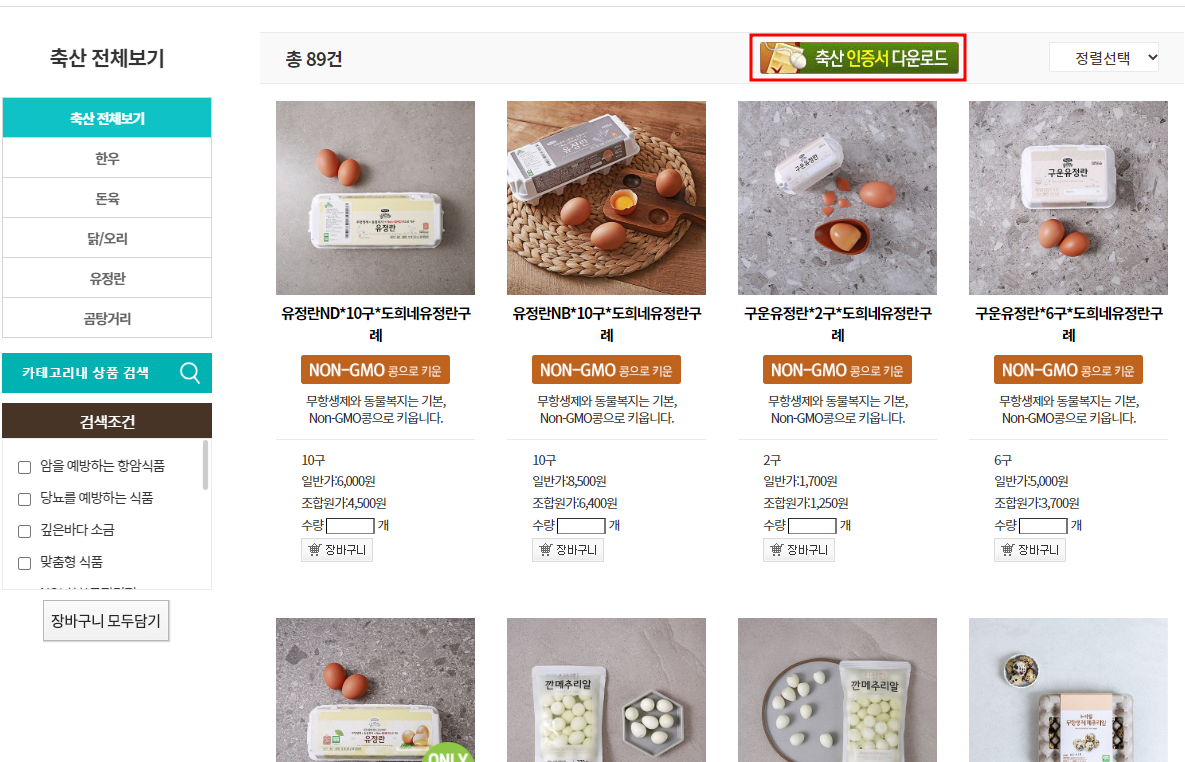
Task: Click quantity field for 유정란ND 10구
Action: [350, 525]
